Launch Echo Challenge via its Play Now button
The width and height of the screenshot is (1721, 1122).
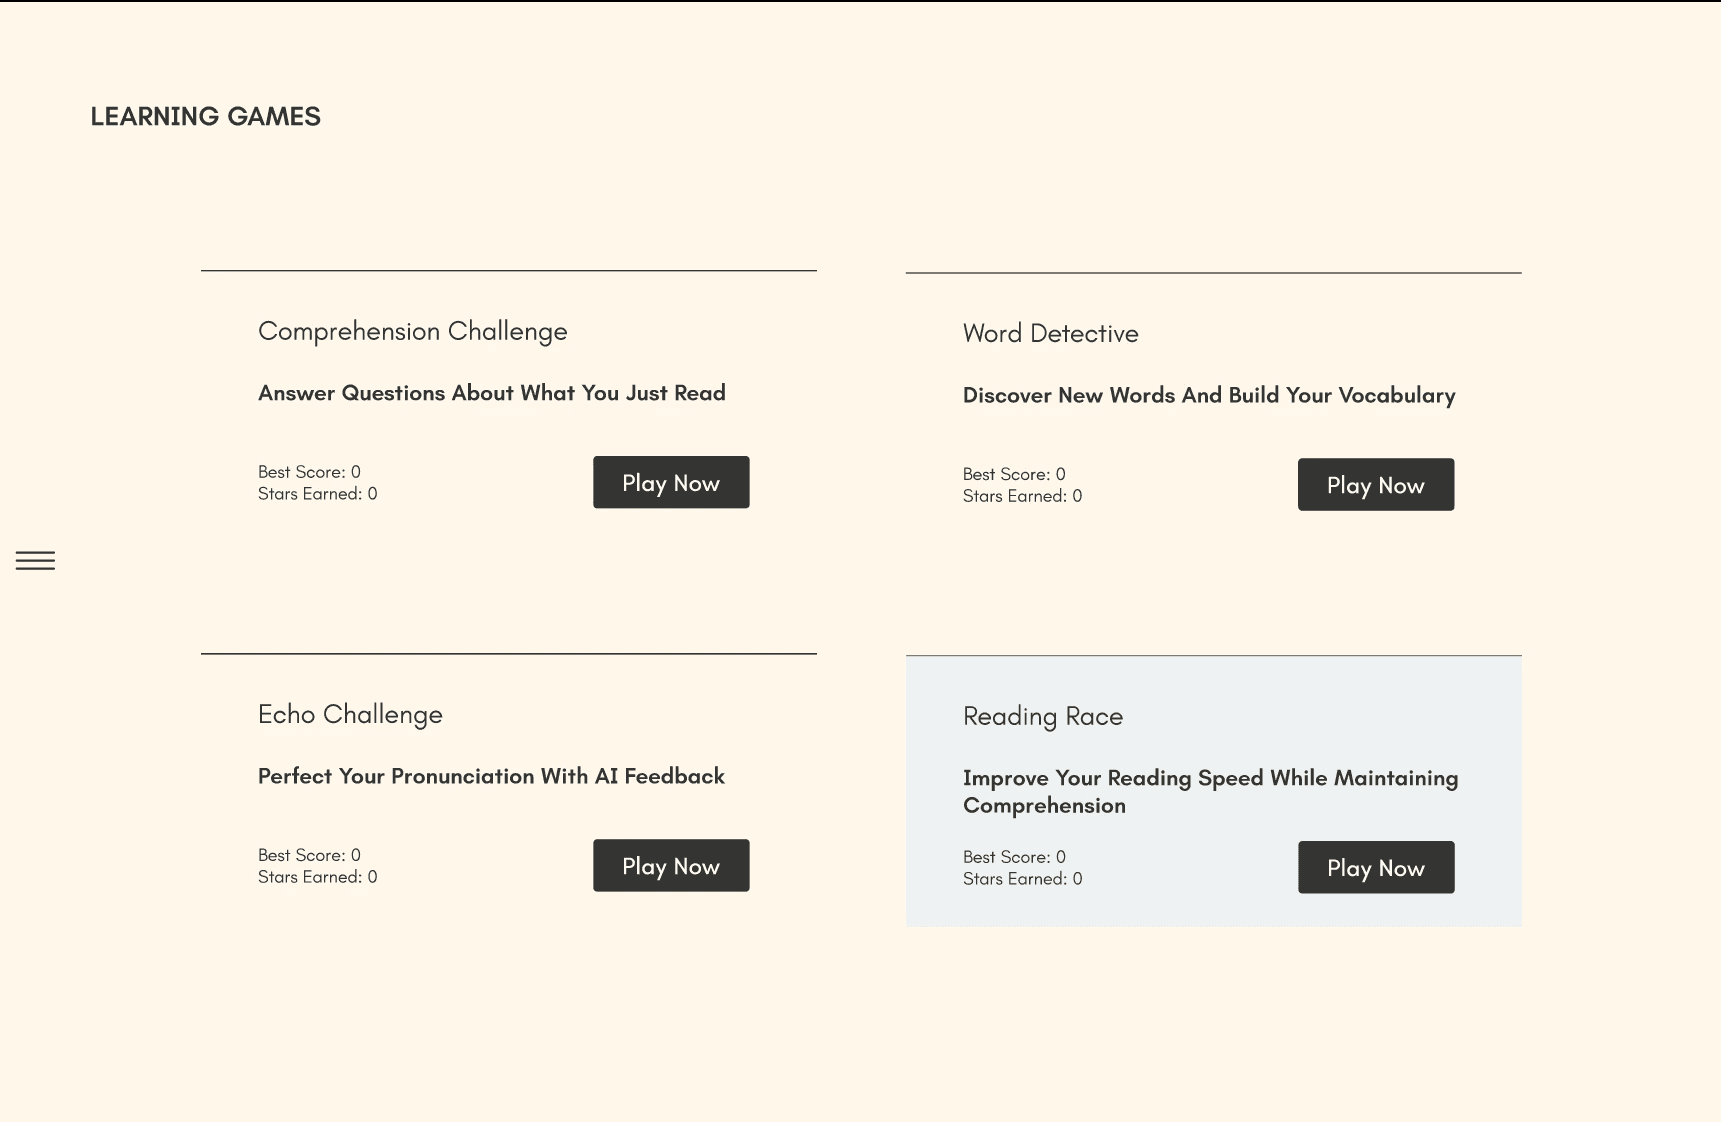(671, 865)
